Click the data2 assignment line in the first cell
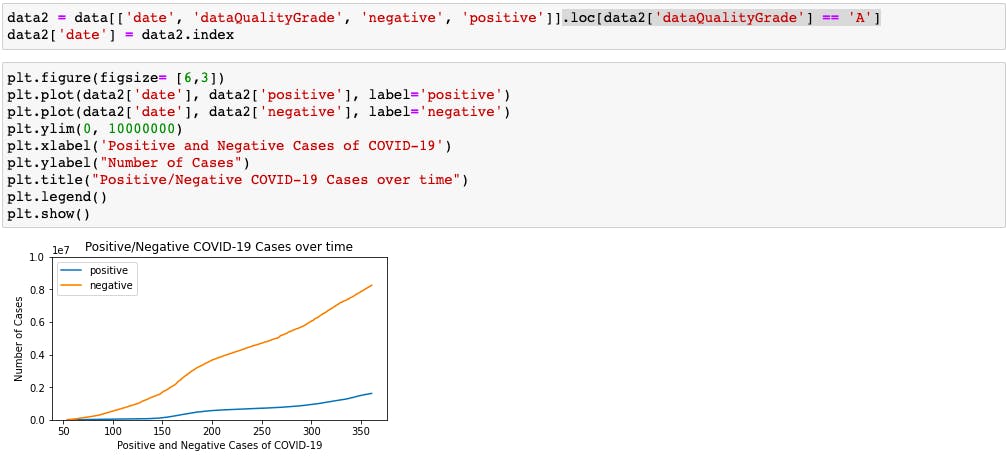 (x=444, y=18)
